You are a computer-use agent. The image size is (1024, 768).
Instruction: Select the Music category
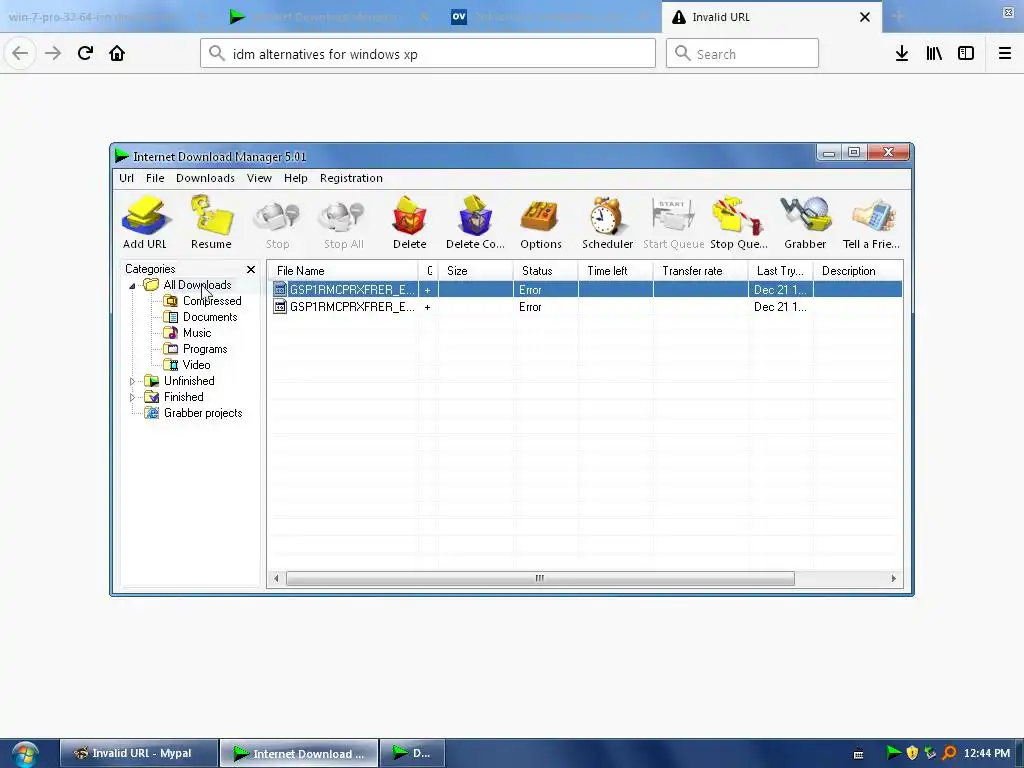(x=197, y=333)
